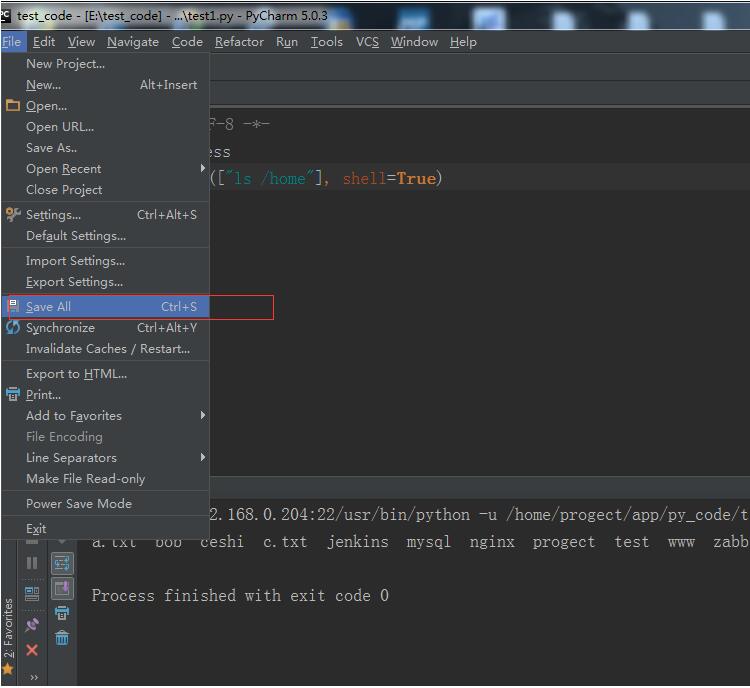Screen dimensions: 750x688
Task: Choose Settings... with the wrench icon
Action: tap(53, 215)
